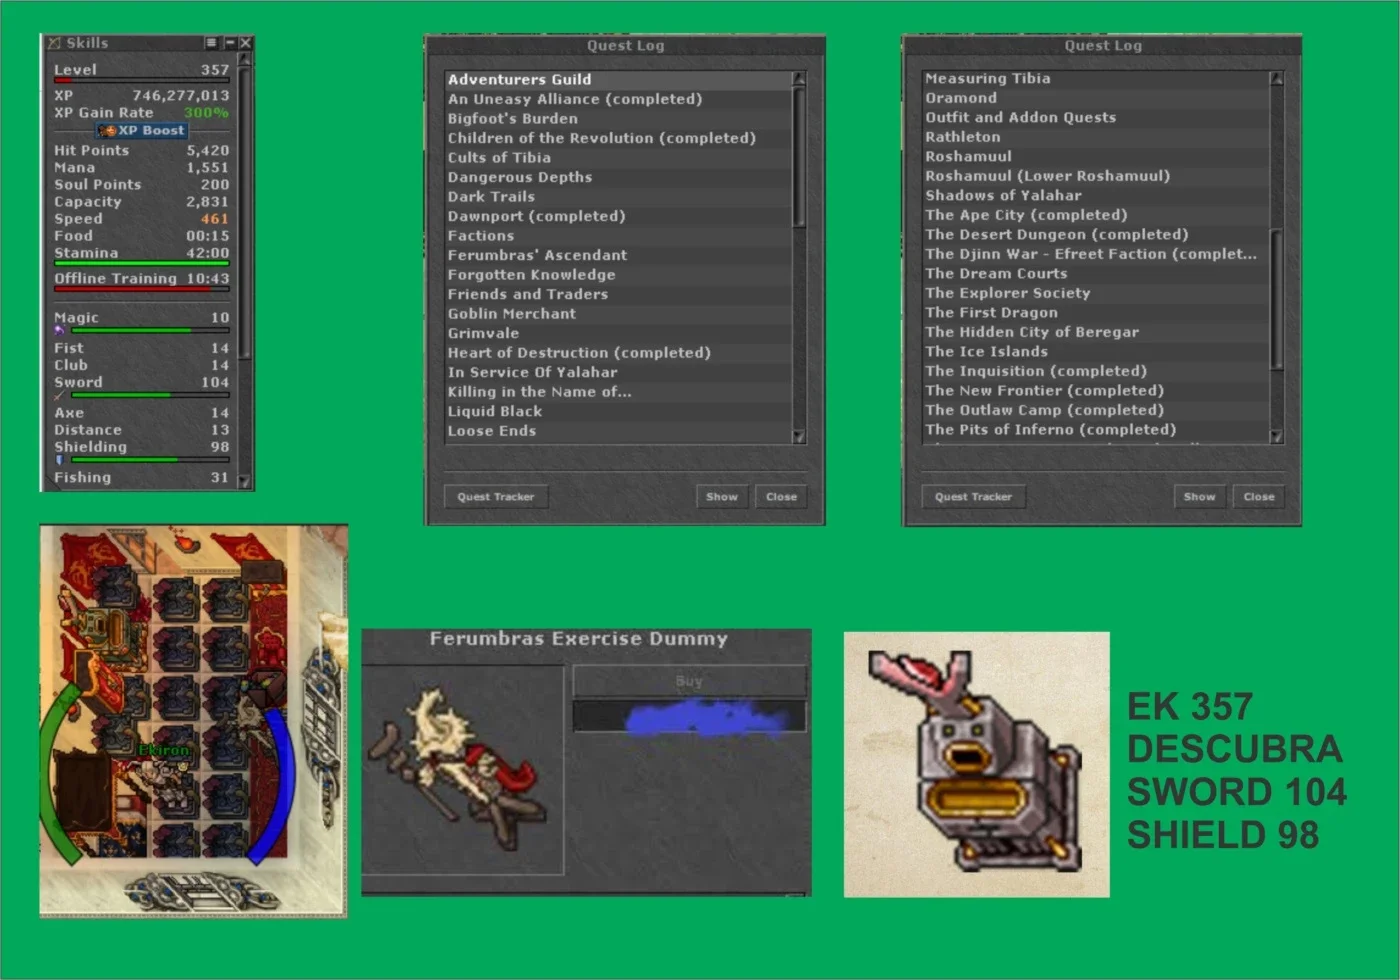Select Children of the Revolution quest
Image resolution: width=1400 pixels, height=980 pixels.
coord(618,138)
